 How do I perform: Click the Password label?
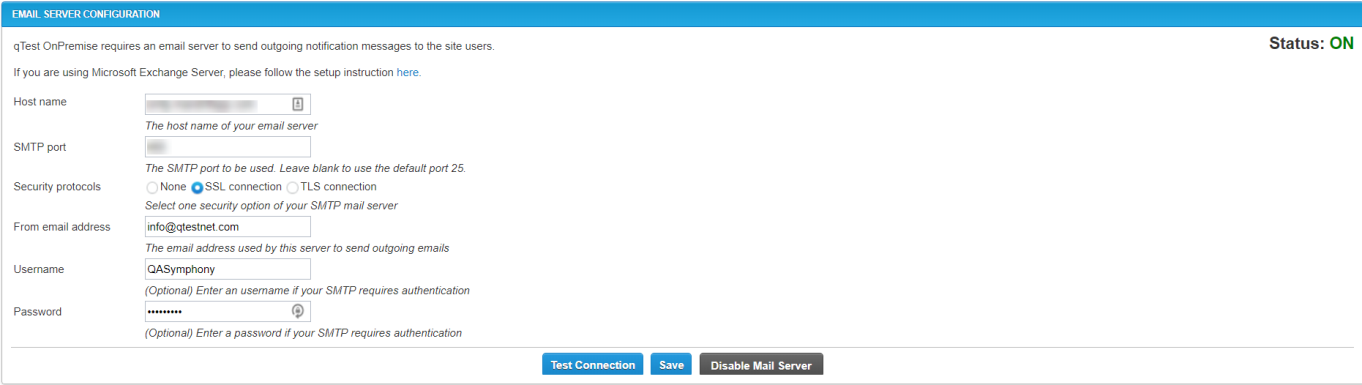[38, 312]
